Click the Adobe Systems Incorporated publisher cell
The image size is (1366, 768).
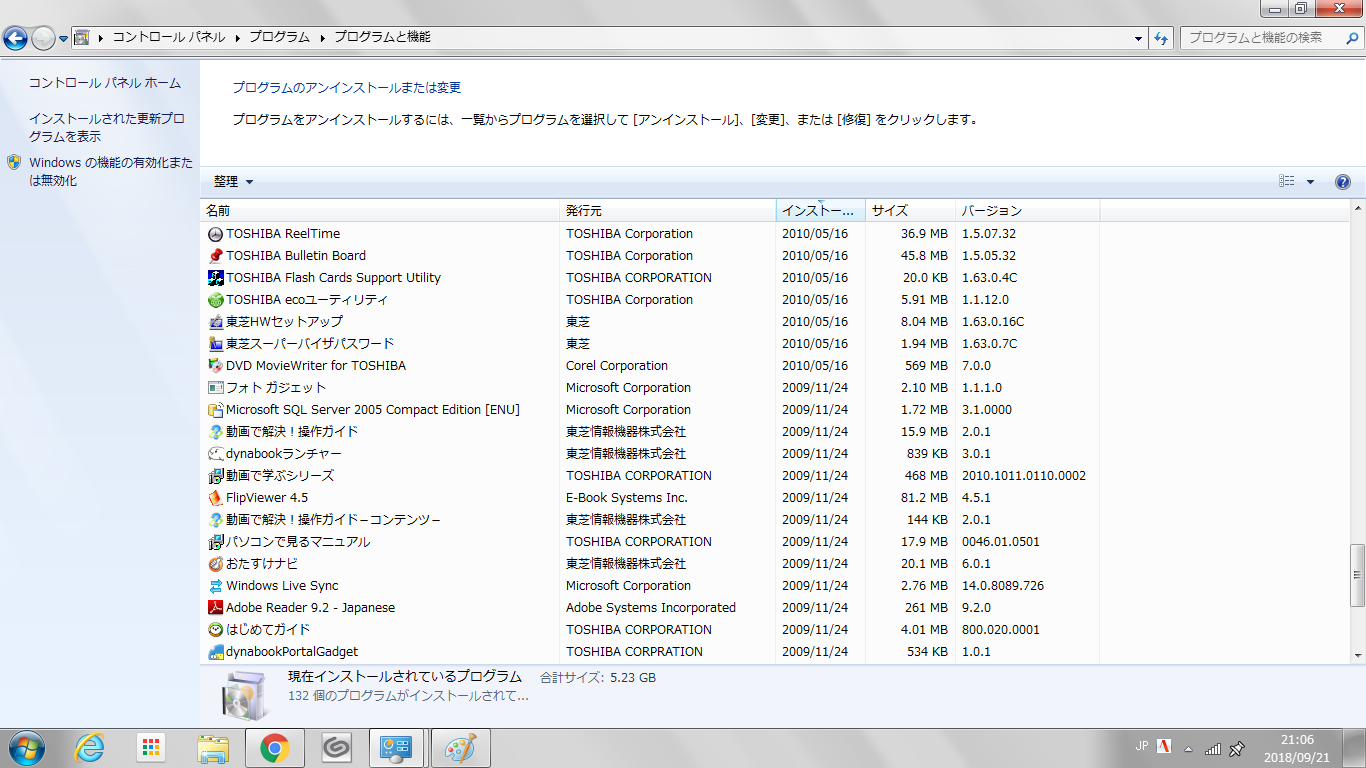pyautogui.click(x=651, y=608)
